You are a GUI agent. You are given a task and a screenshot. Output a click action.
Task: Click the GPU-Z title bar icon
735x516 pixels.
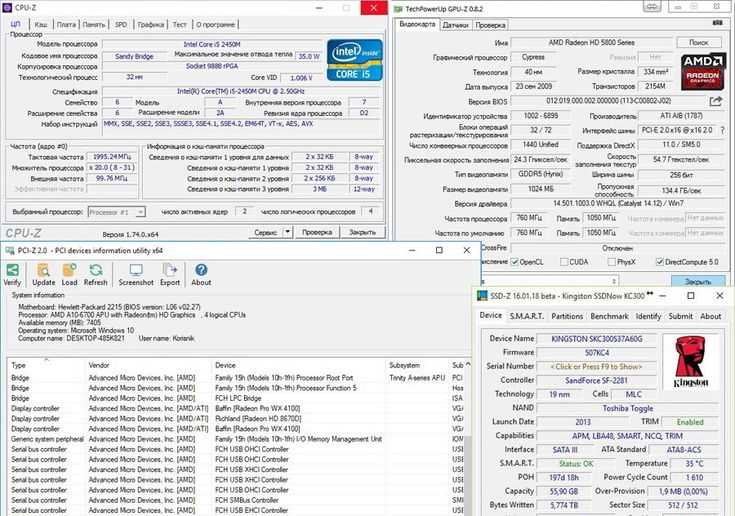398,8
